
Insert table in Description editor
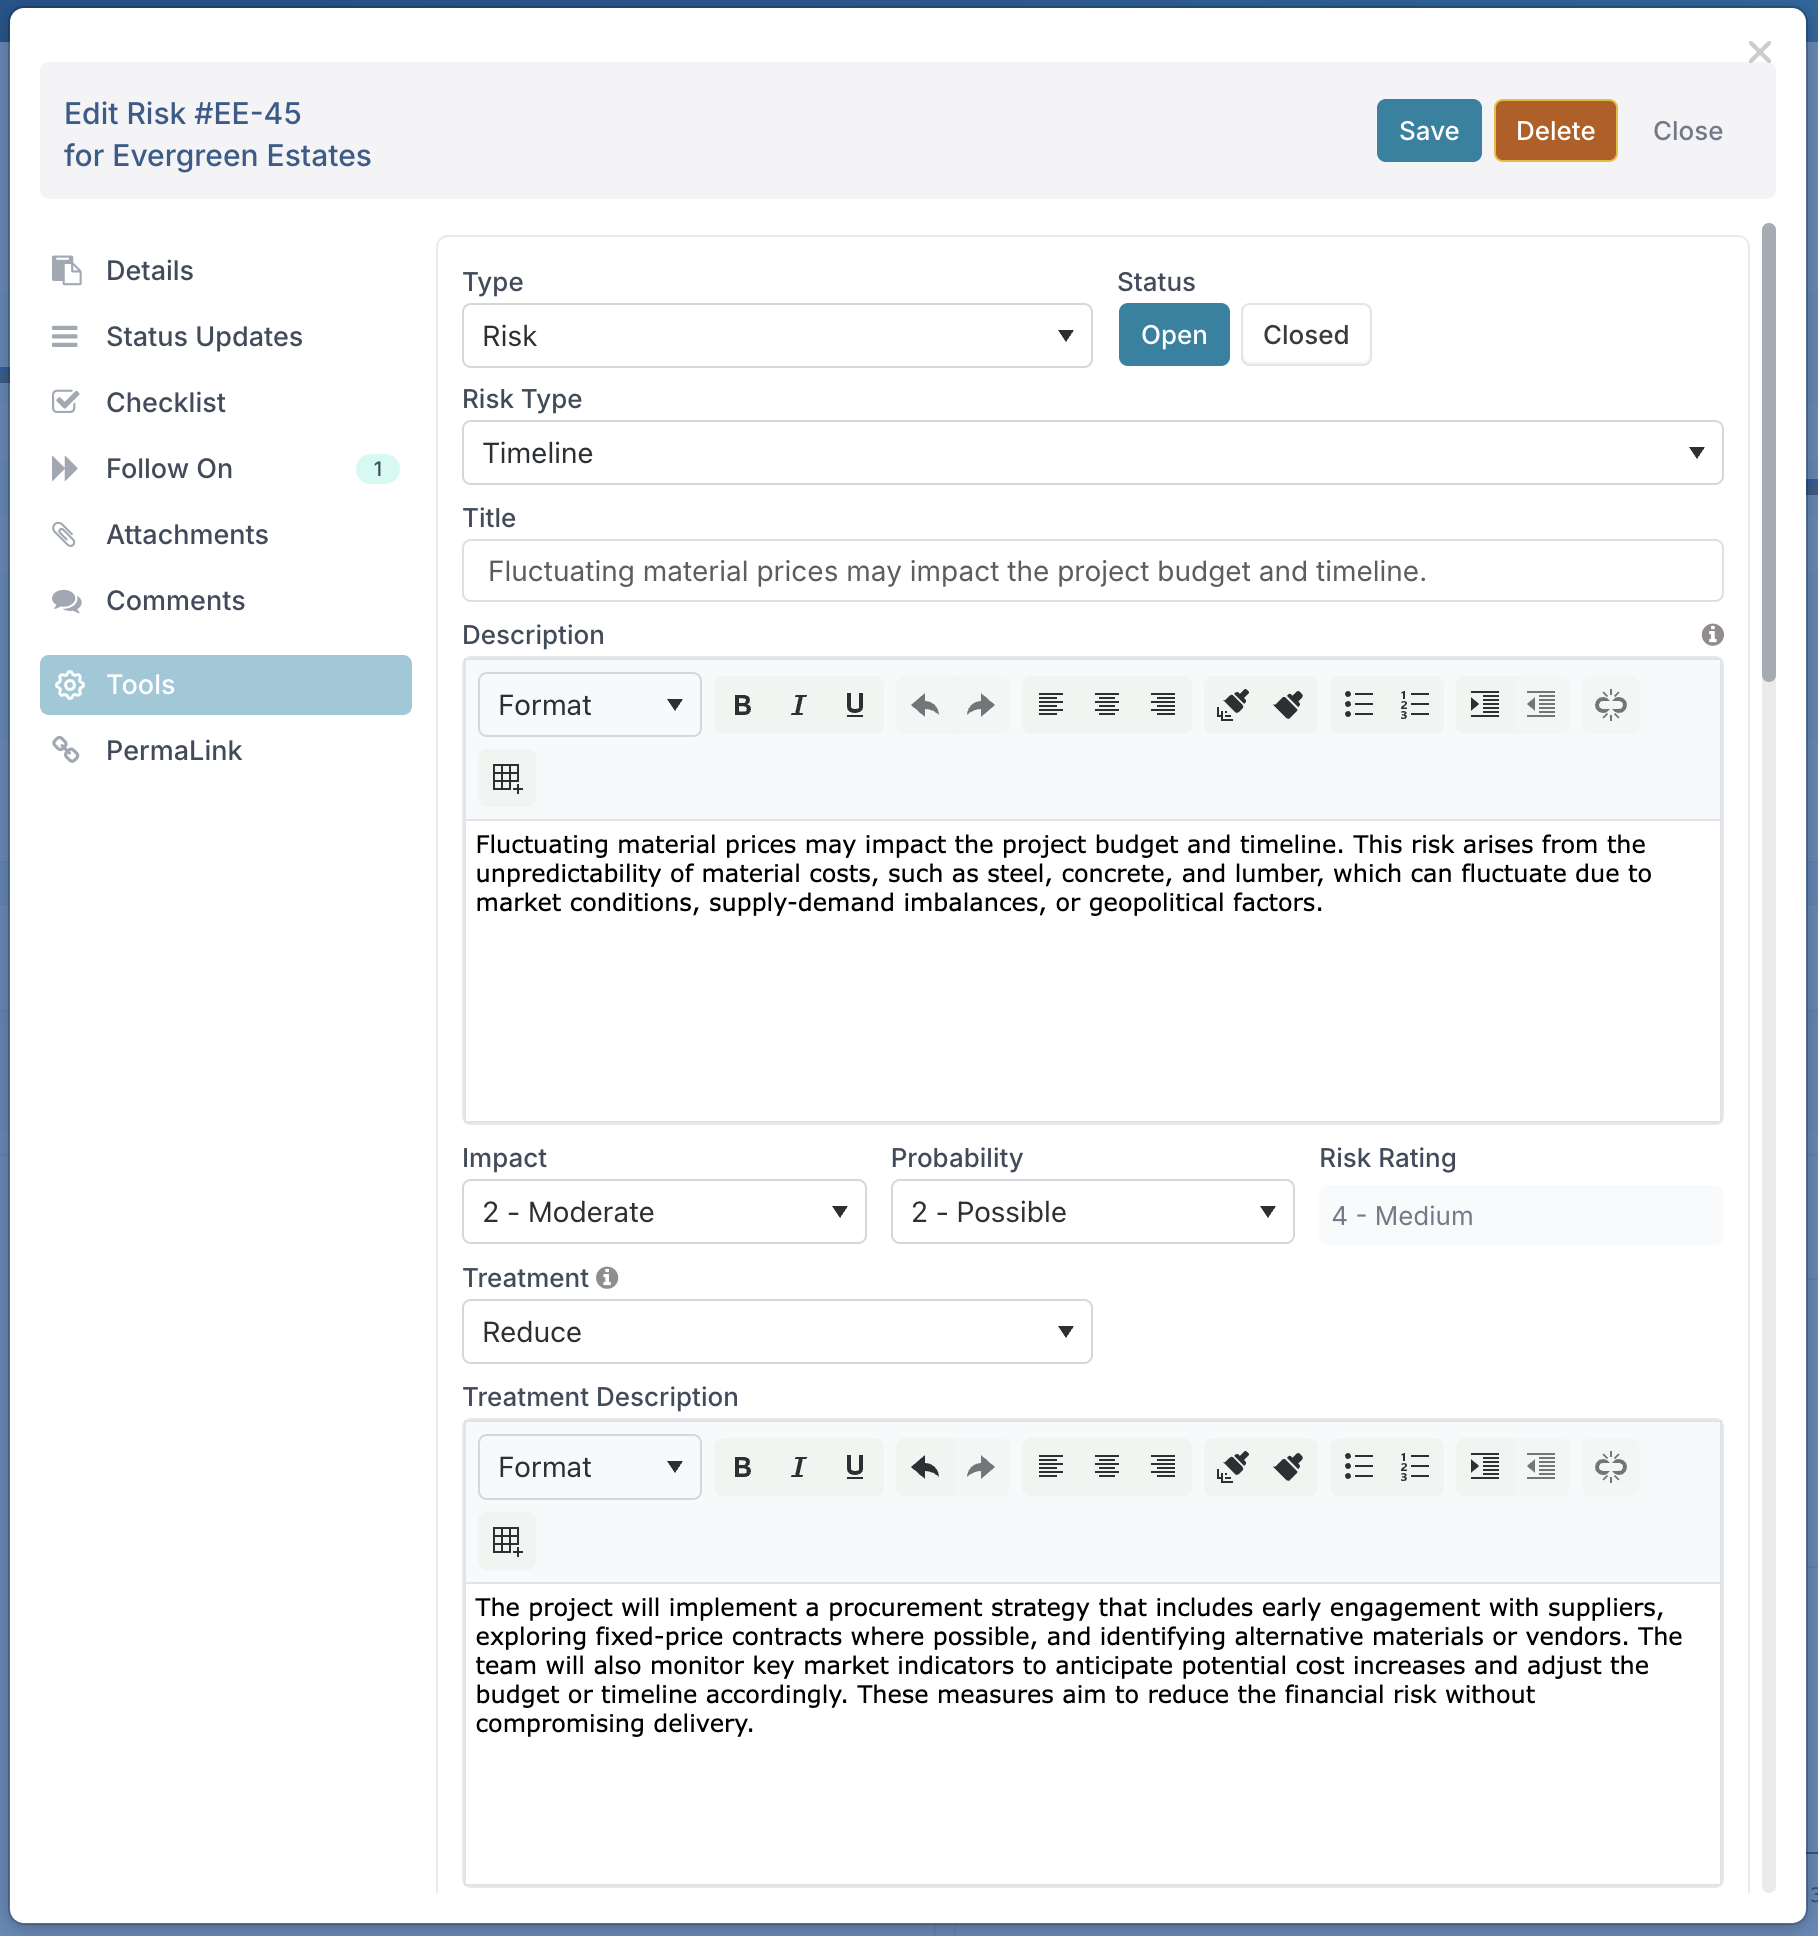point(507,778)
